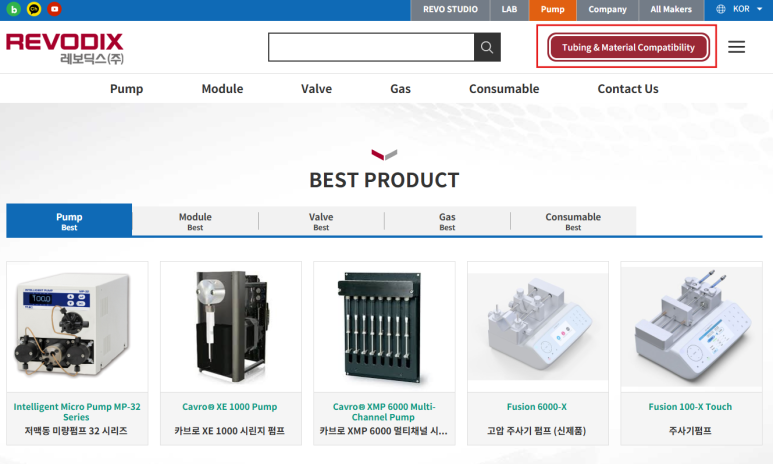
Task: Click the globe language icon
Action: pos(721,9)
